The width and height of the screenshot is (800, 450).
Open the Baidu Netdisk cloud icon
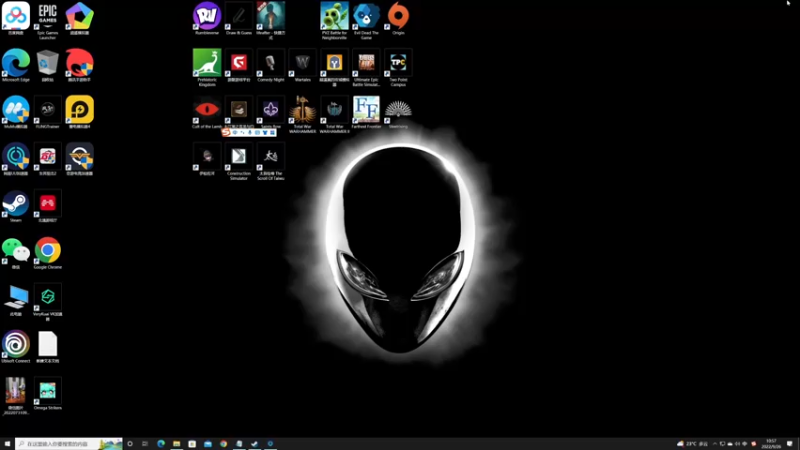point(16,18)
